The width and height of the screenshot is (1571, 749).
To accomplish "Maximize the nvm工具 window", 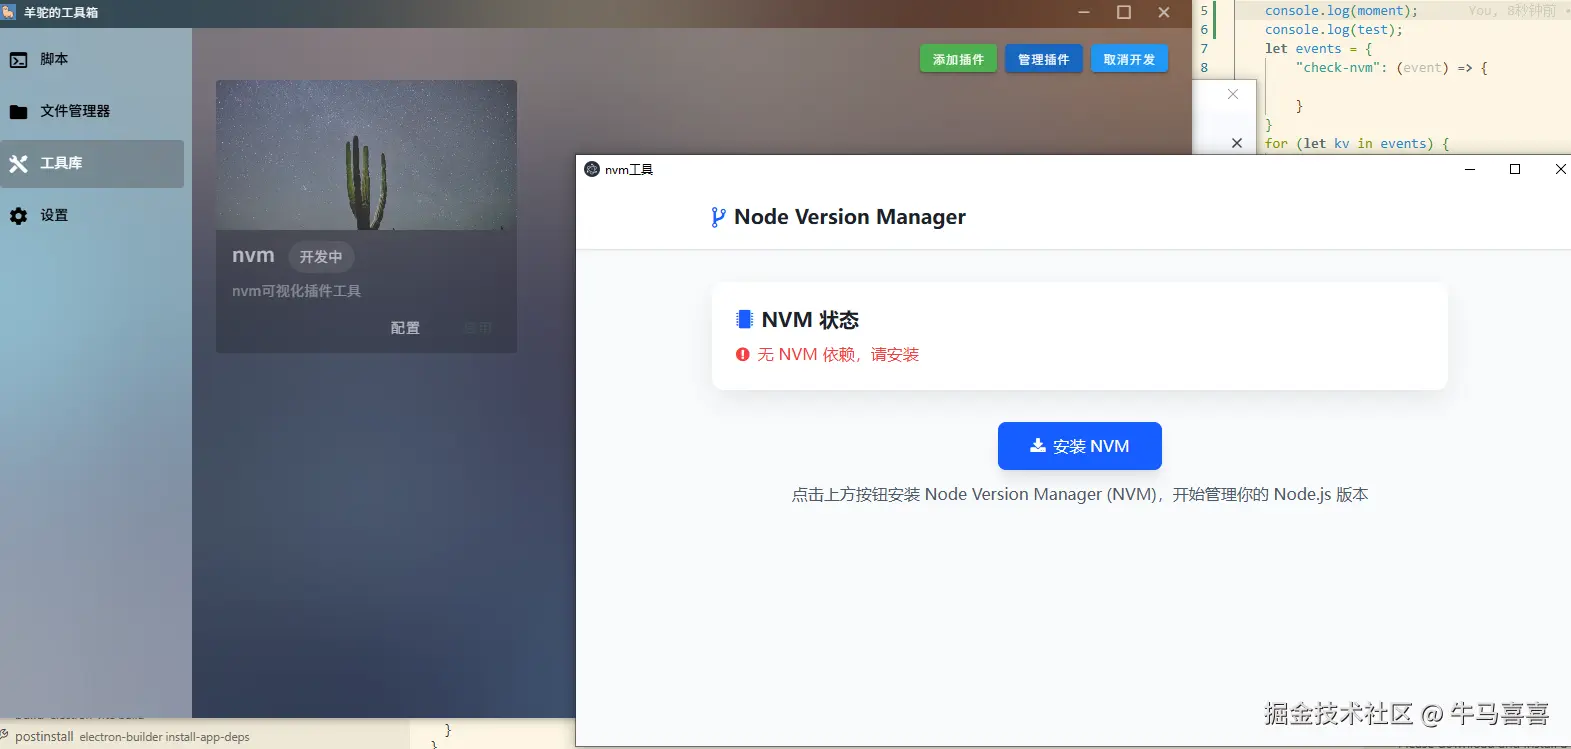I will 1515,169.
